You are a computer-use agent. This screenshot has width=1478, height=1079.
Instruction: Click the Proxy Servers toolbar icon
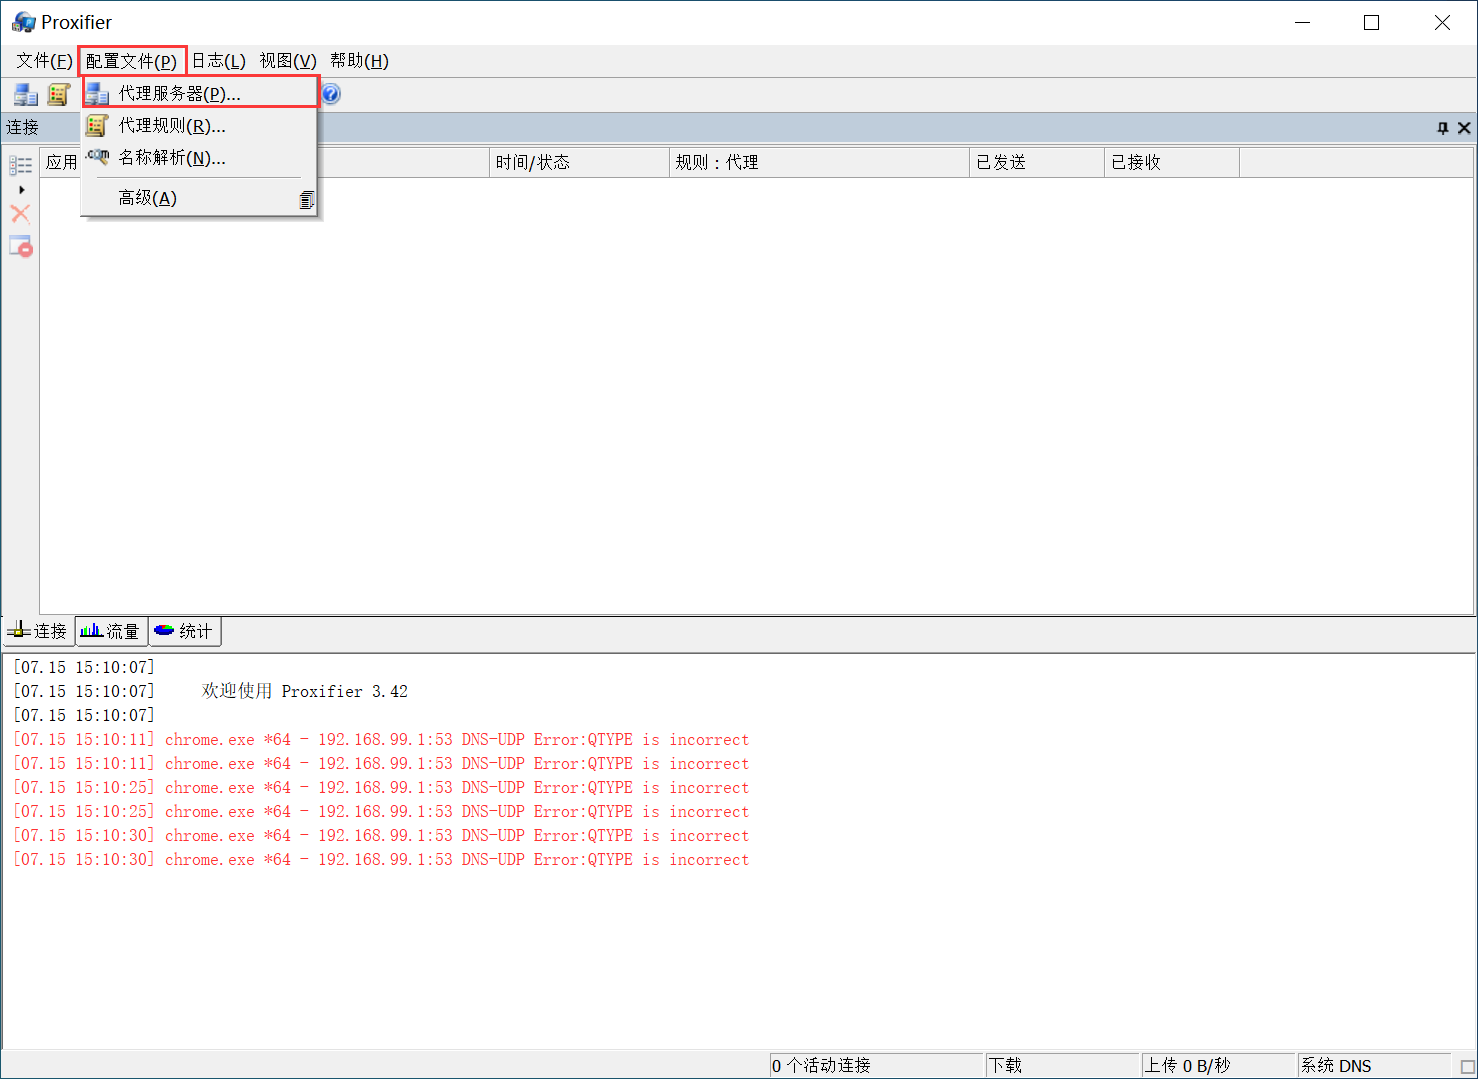pos(26,95)
